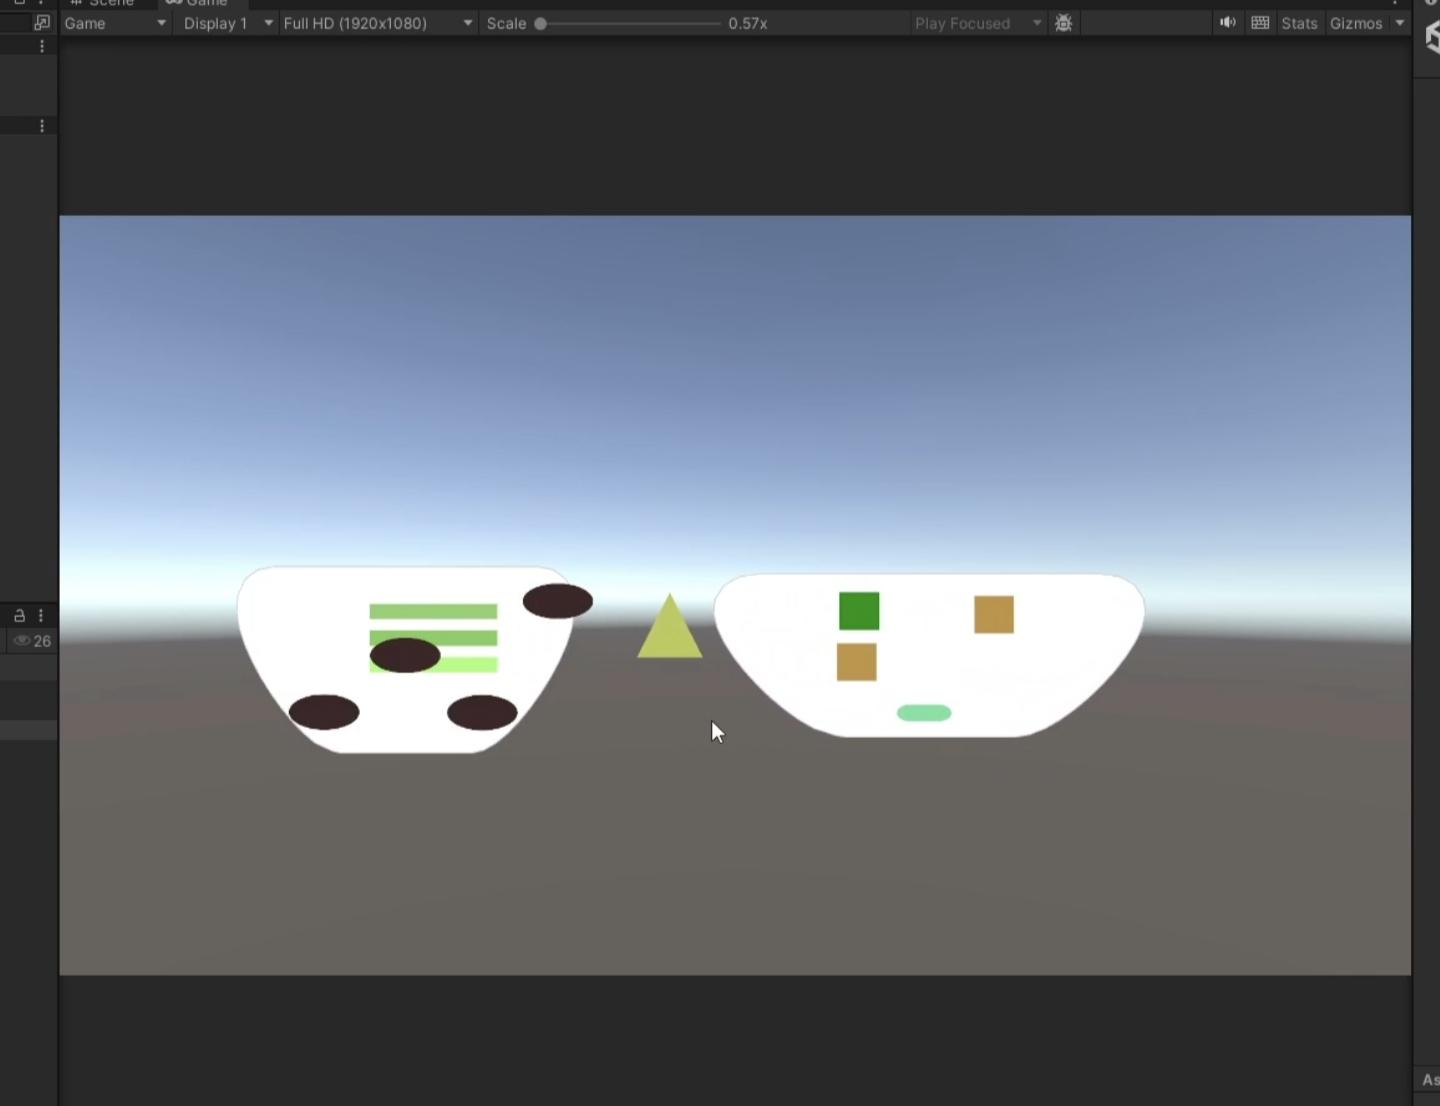Open the Game view mode dropdown

114,23
